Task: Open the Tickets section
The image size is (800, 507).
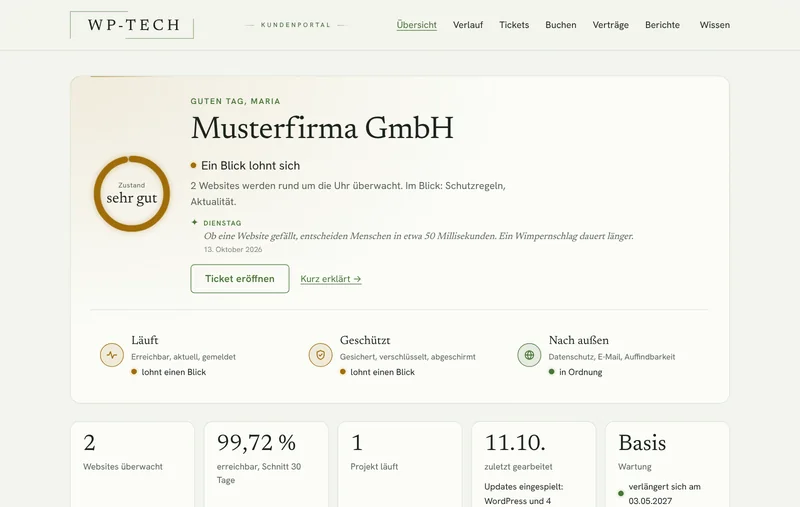Action: pyautogui.click(x=514, y=25)
